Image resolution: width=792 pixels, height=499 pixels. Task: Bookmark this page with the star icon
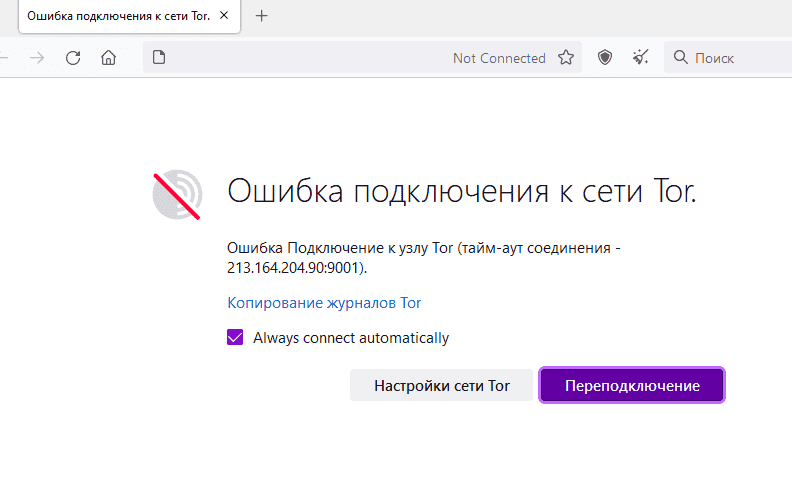click(566, 58)
